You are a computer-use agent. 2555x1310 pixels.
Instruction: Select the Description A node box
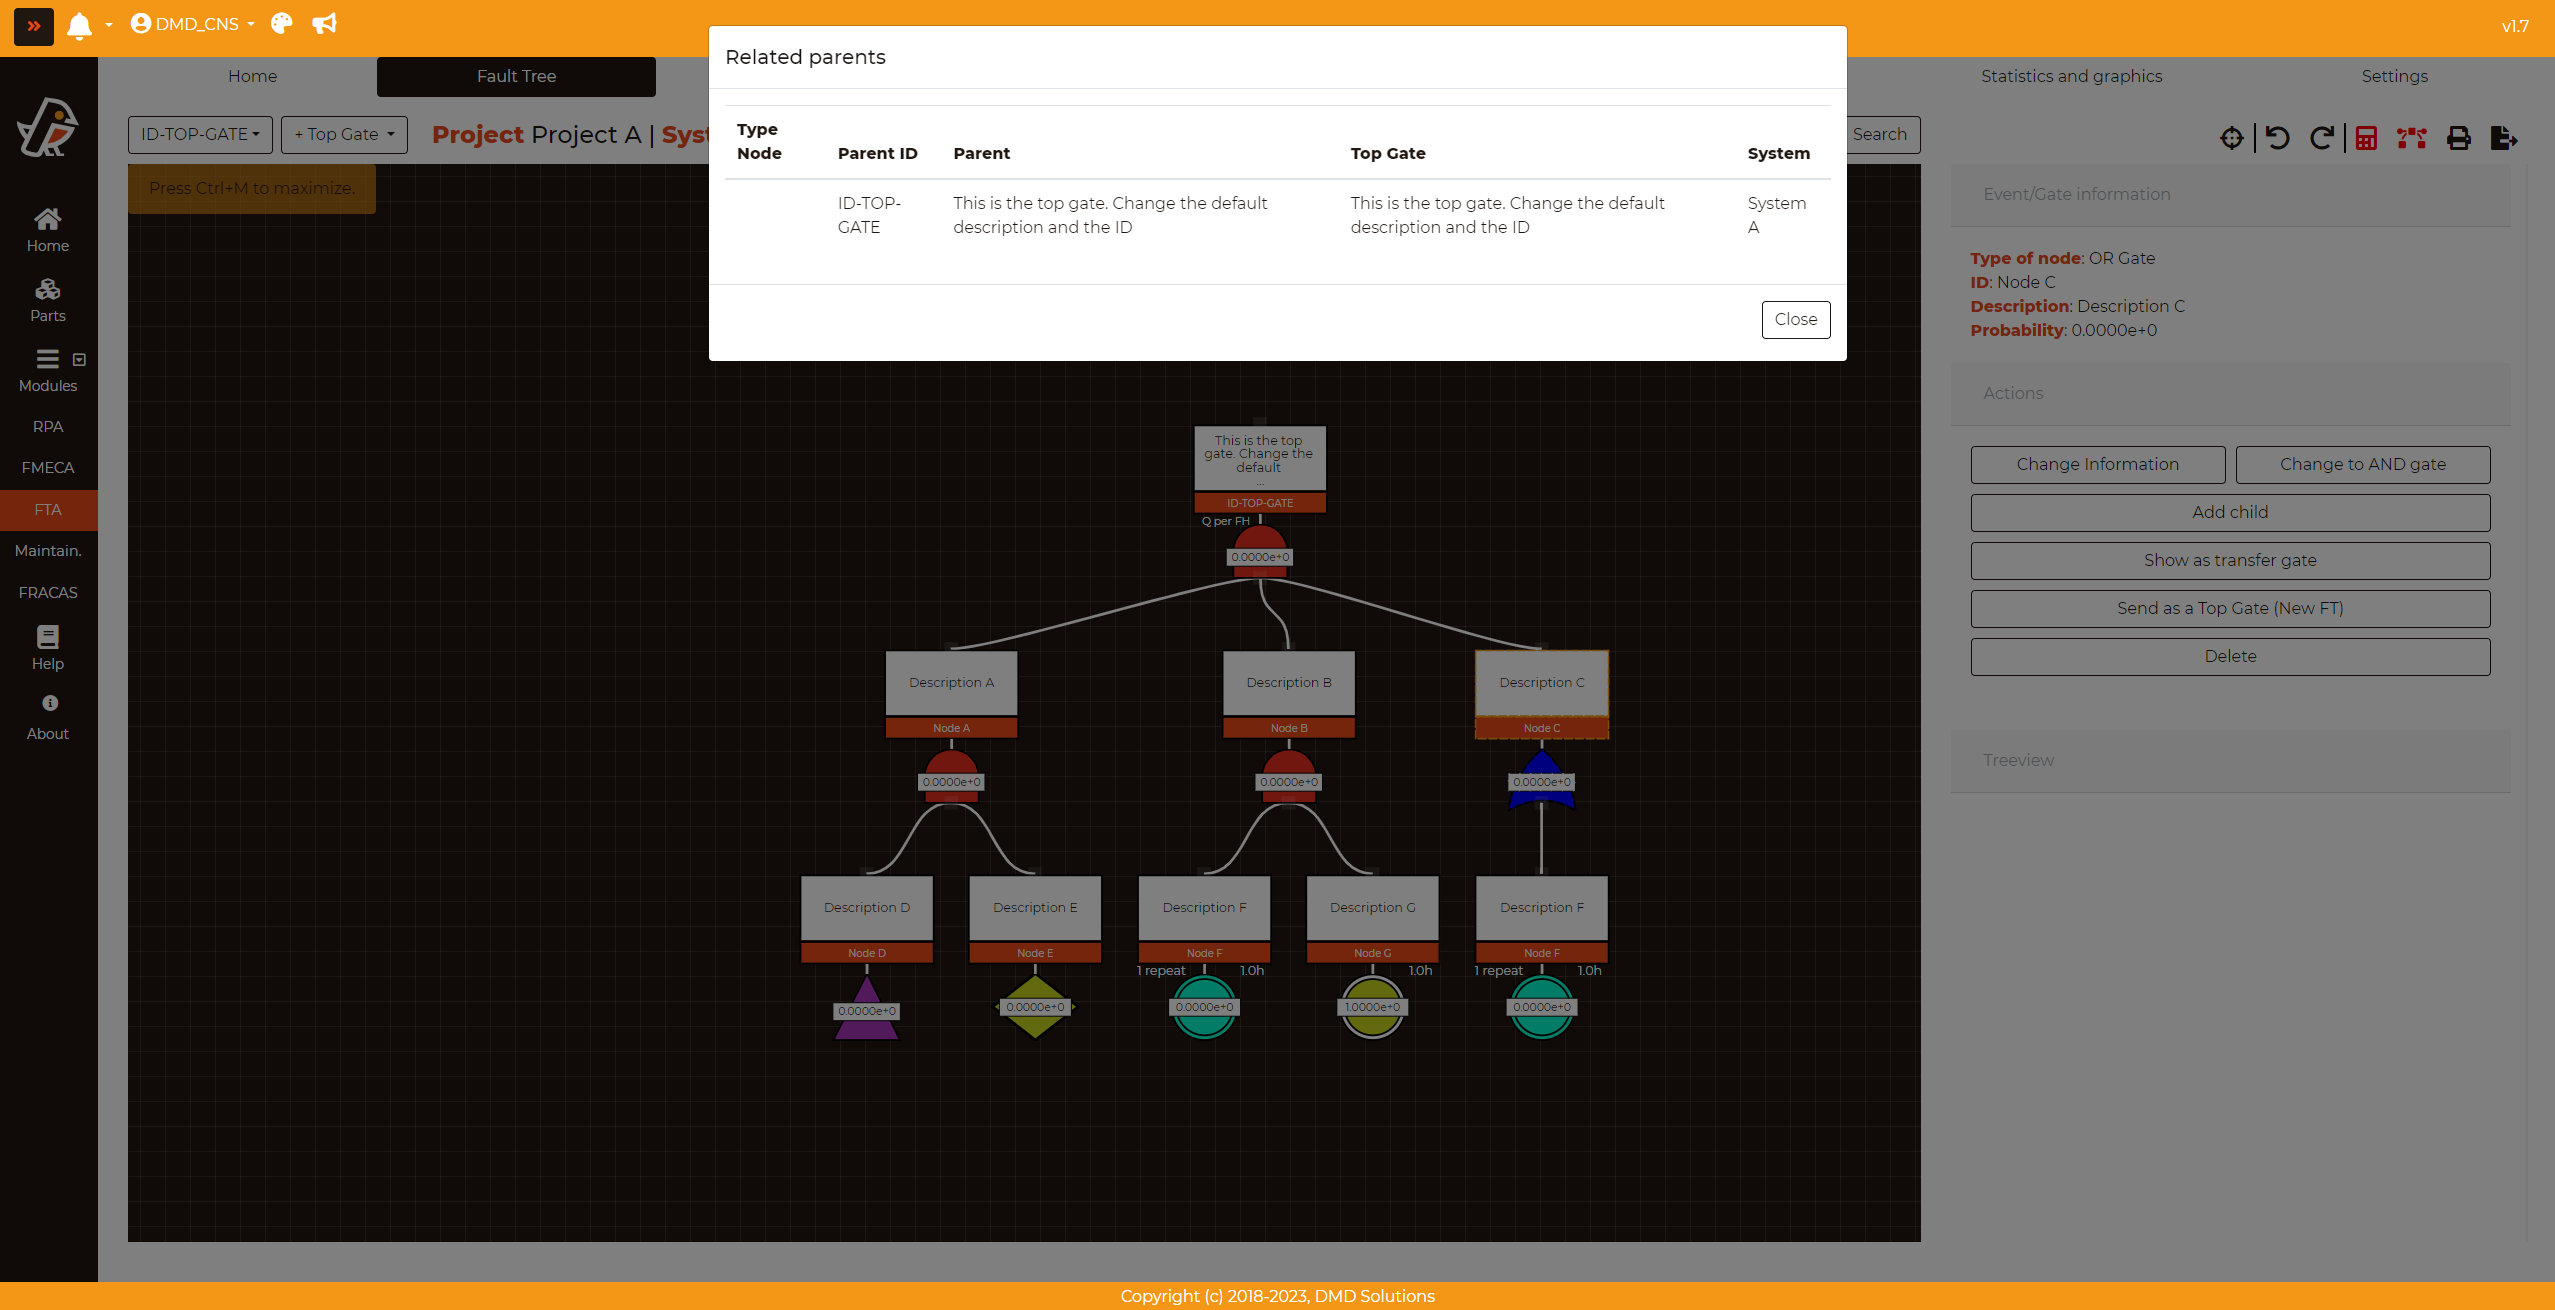pyautogui.click(x=951, y=683)
